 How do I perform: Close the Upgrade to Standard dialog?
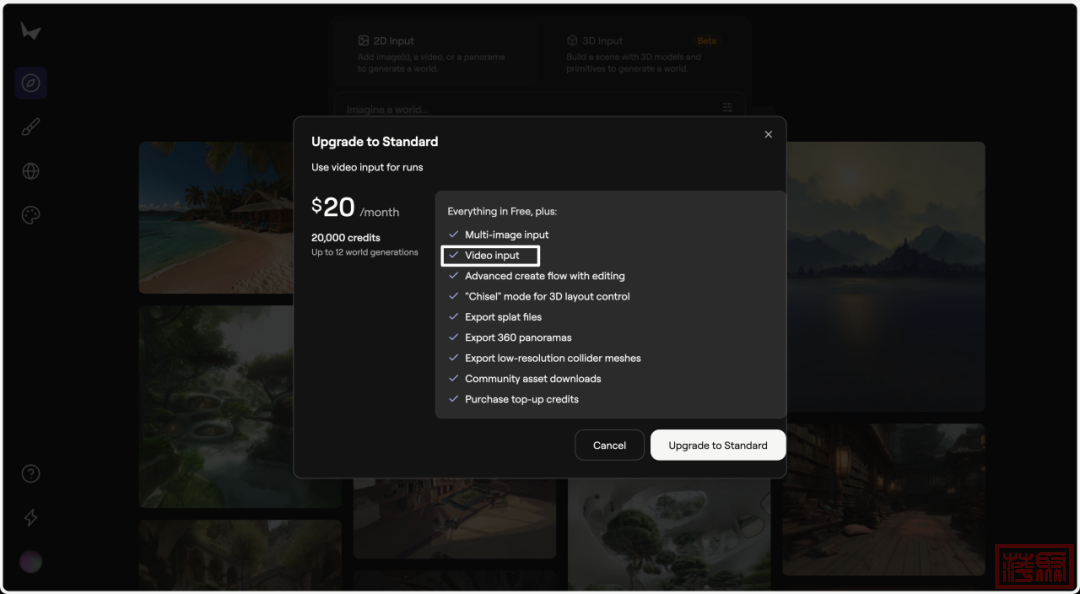pyautogui.click(x=768, y=134)
